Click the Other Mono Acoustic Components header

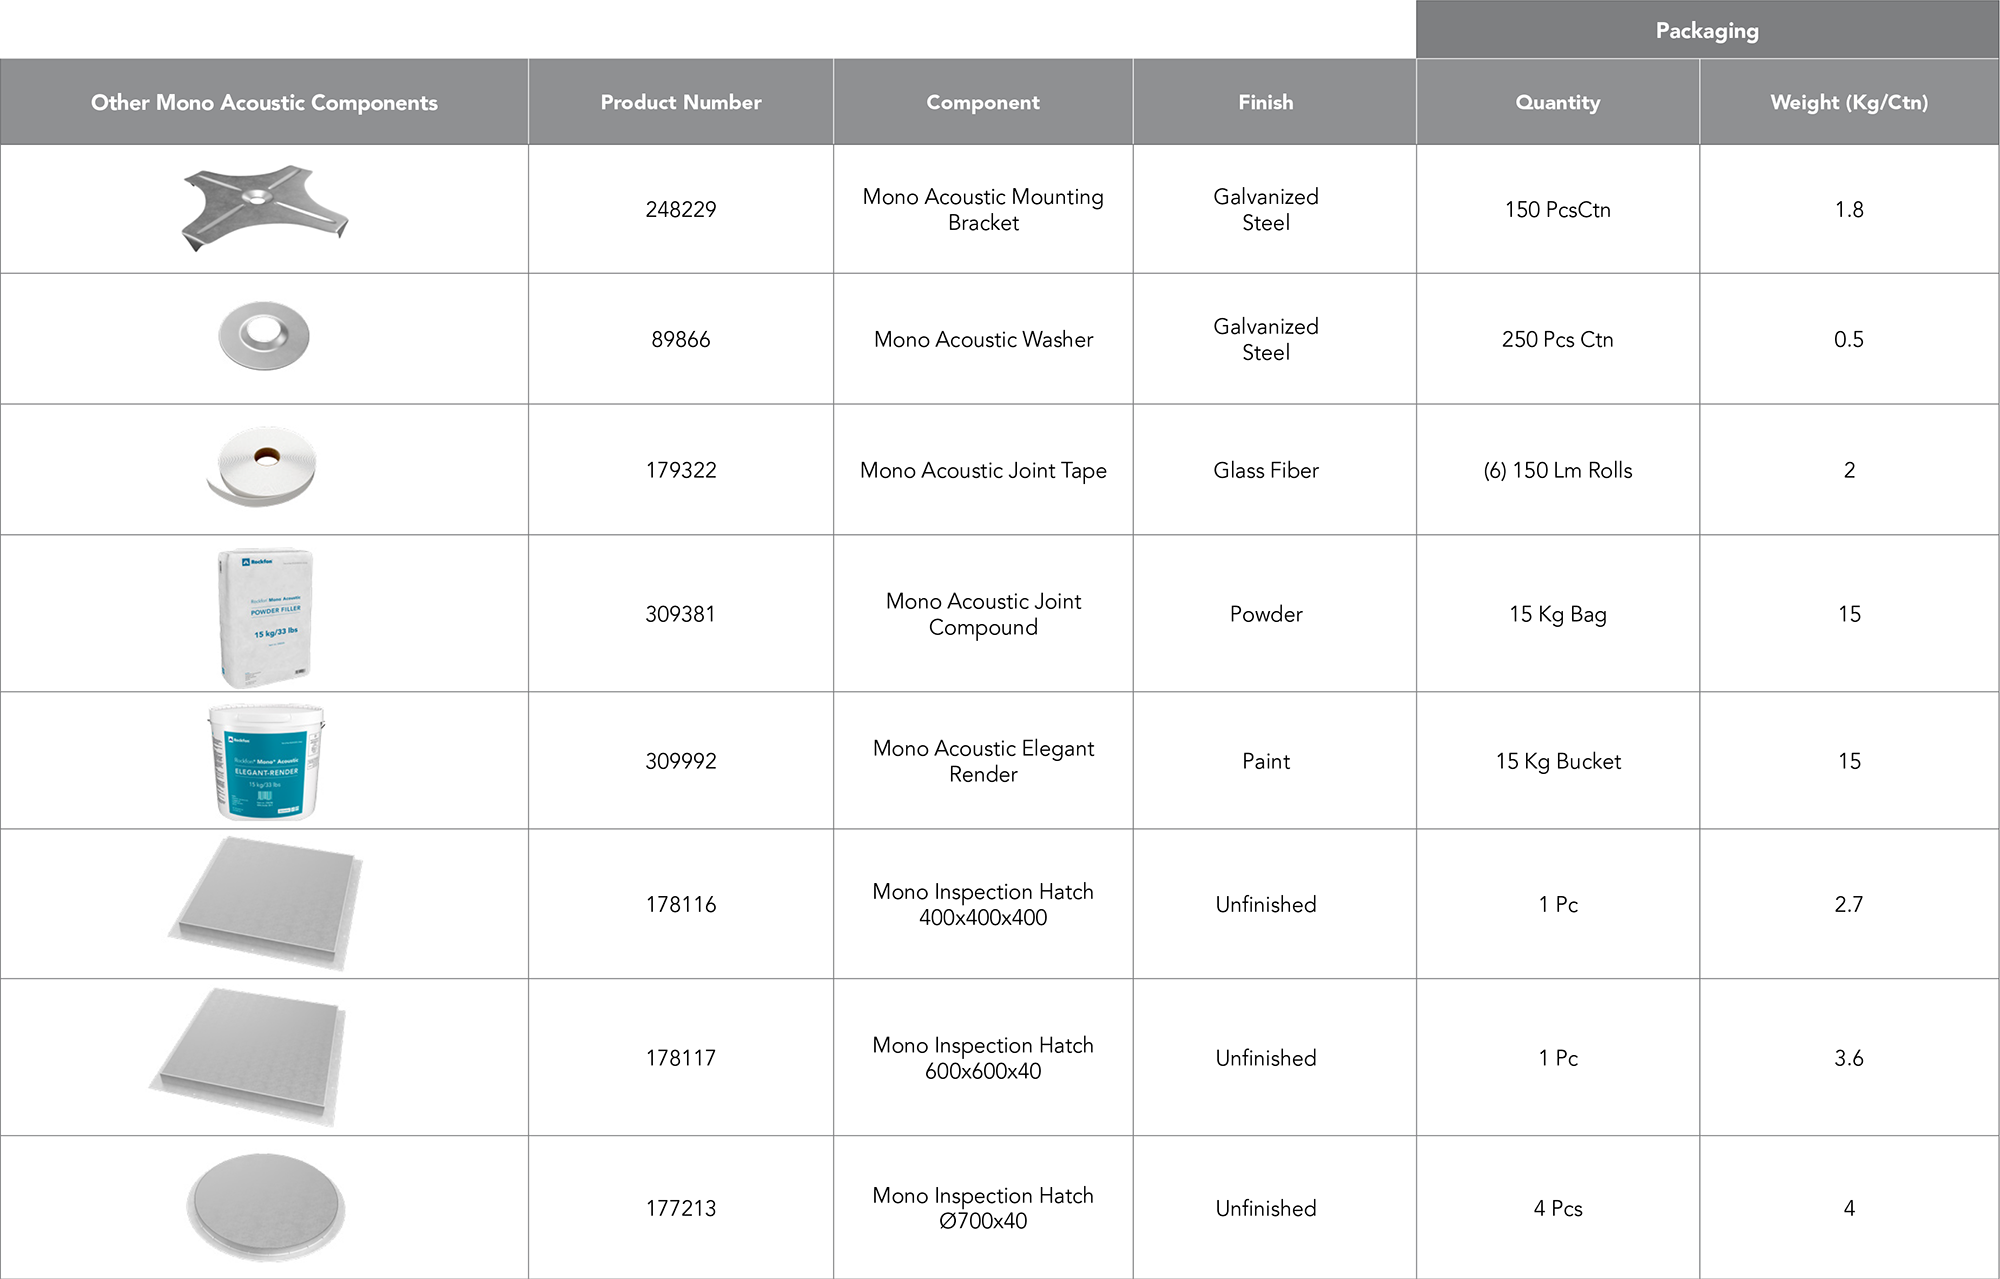[264, 102]
